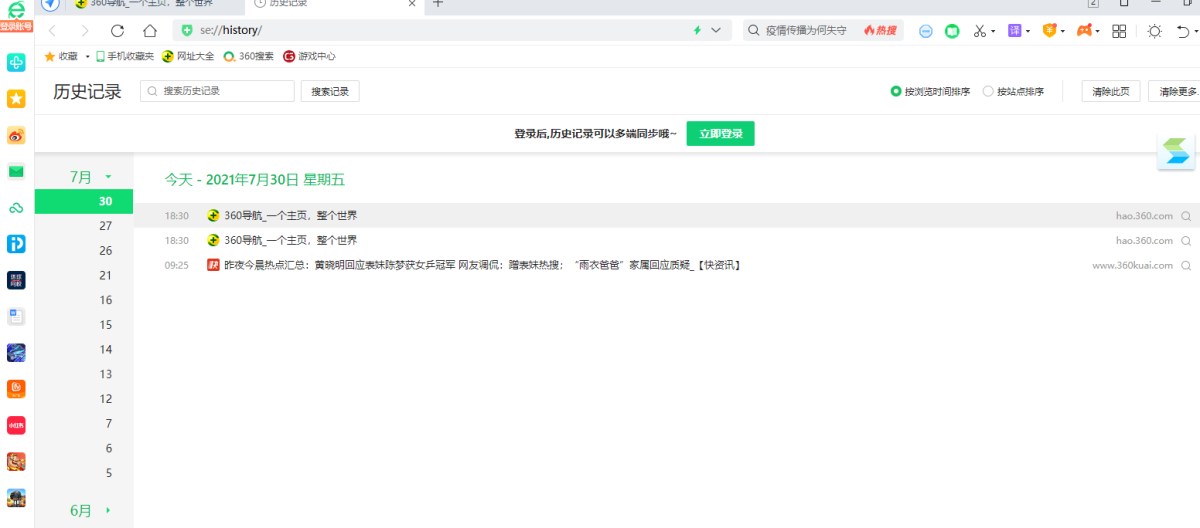Image resolution: width=1200 pixels, height=528 pixels.
Task: Expand the 6月 month section
Action: click(108, 511)
